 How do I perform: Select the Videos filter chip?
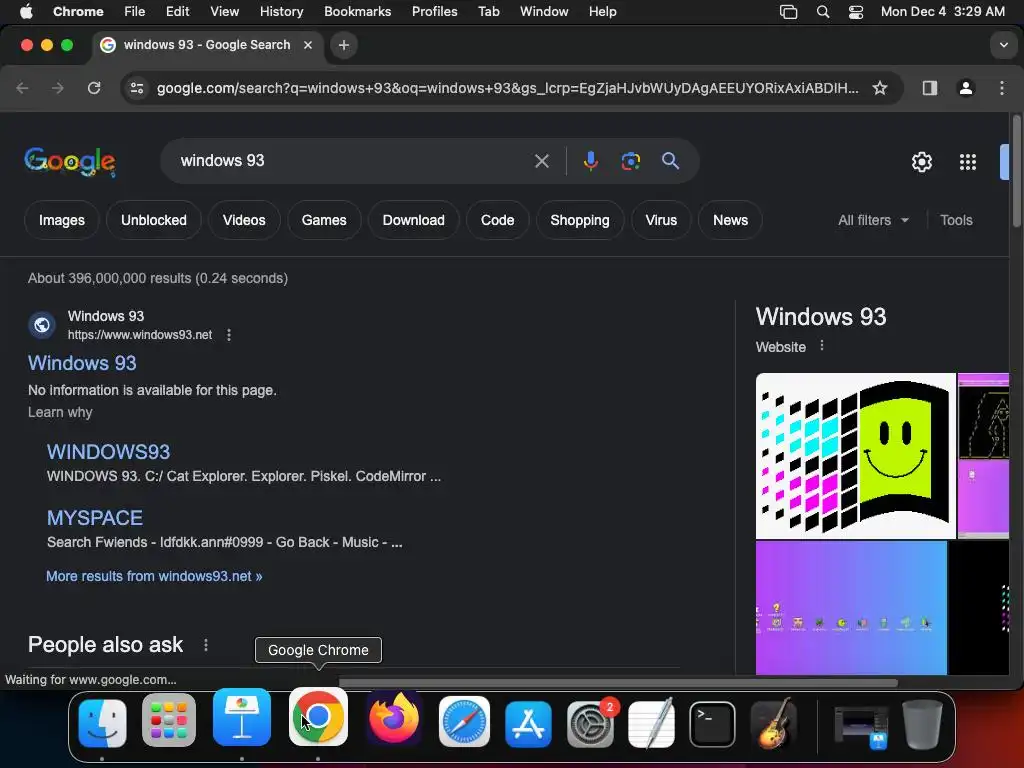(x=244, y=221)
